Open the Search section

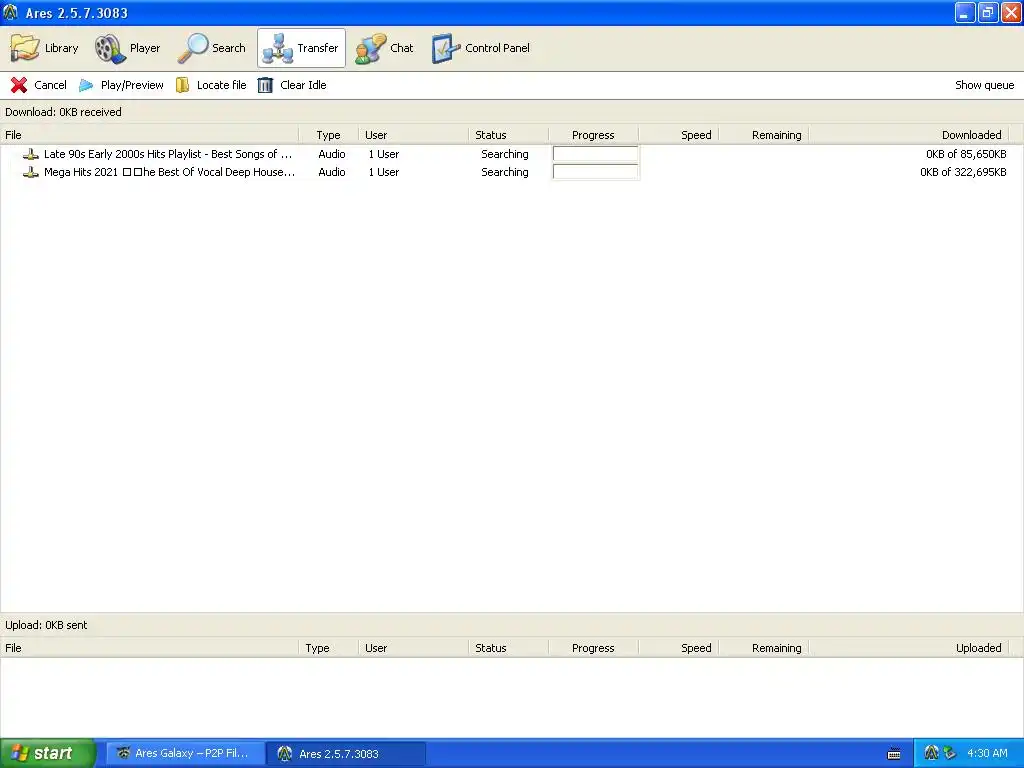[x=212, y=48]
